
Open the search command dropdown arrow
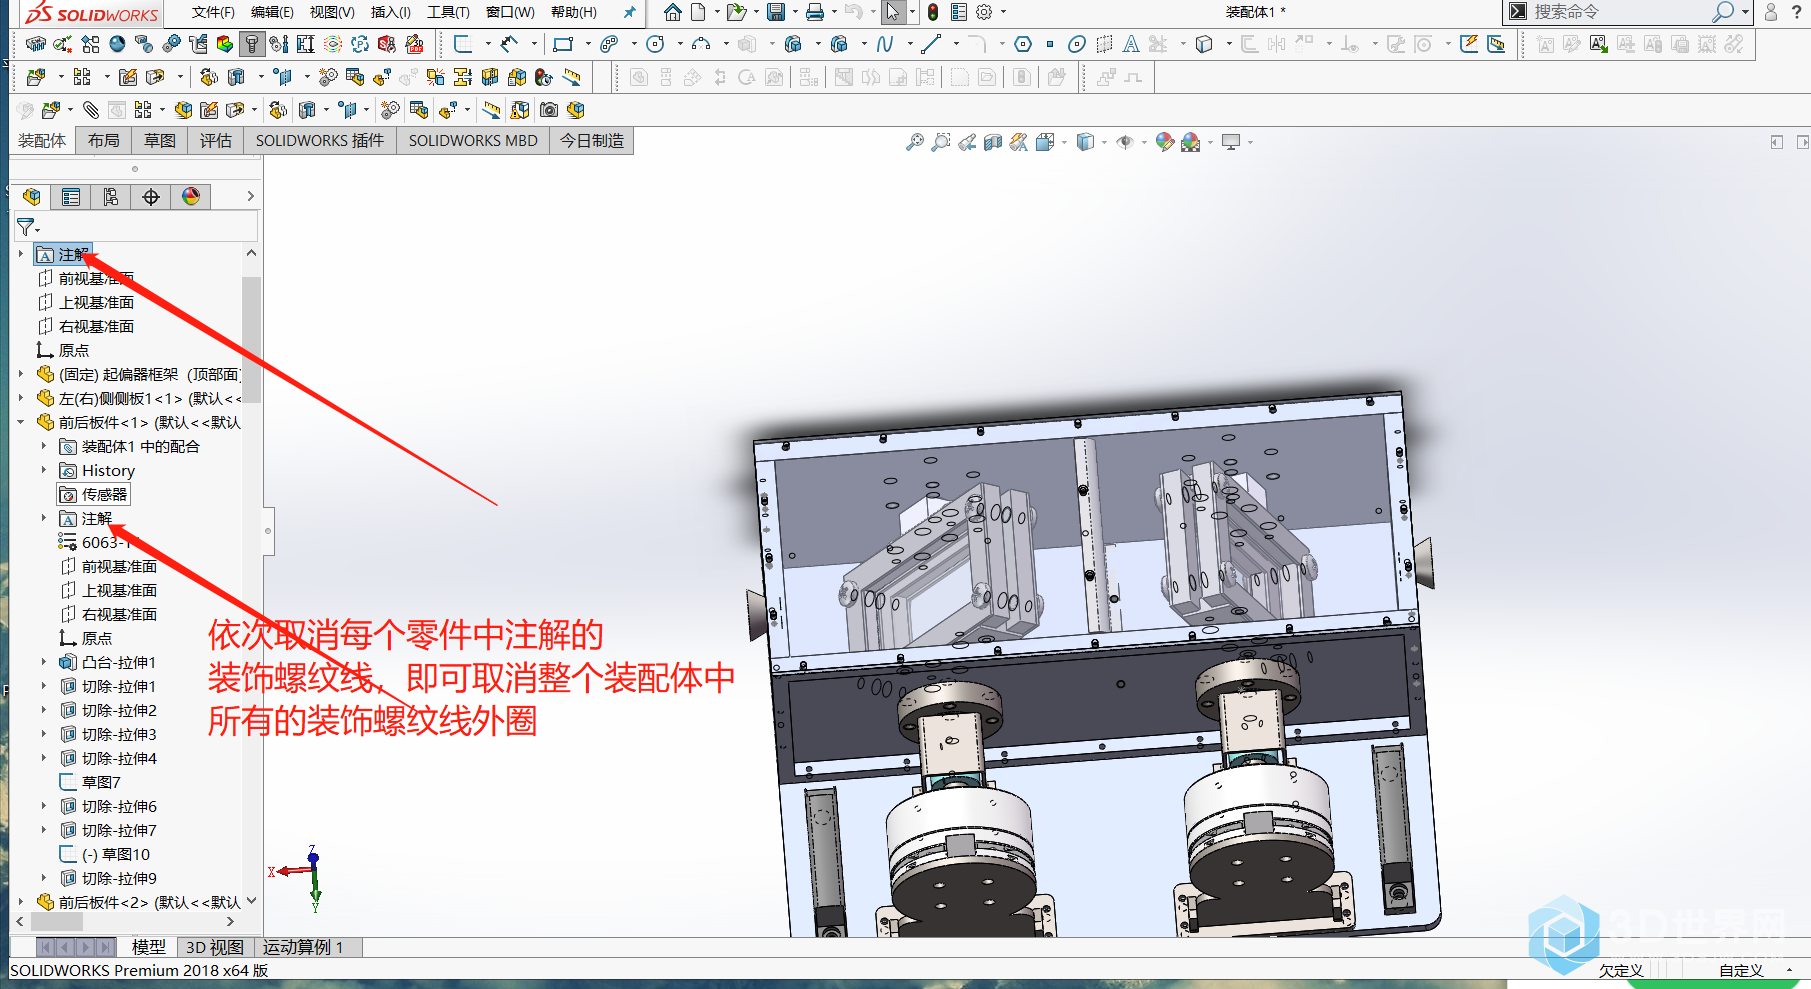click(1746, 12)
